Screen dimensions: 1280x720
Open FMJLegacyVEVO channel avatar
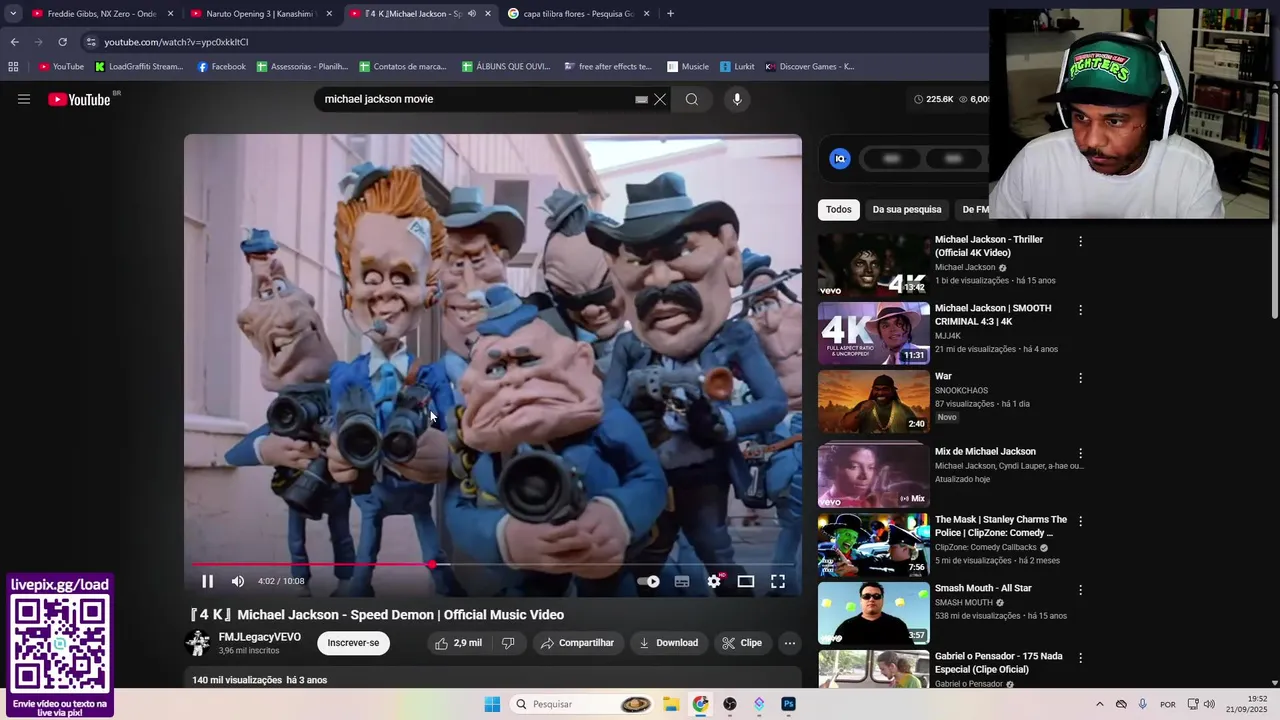198,643
